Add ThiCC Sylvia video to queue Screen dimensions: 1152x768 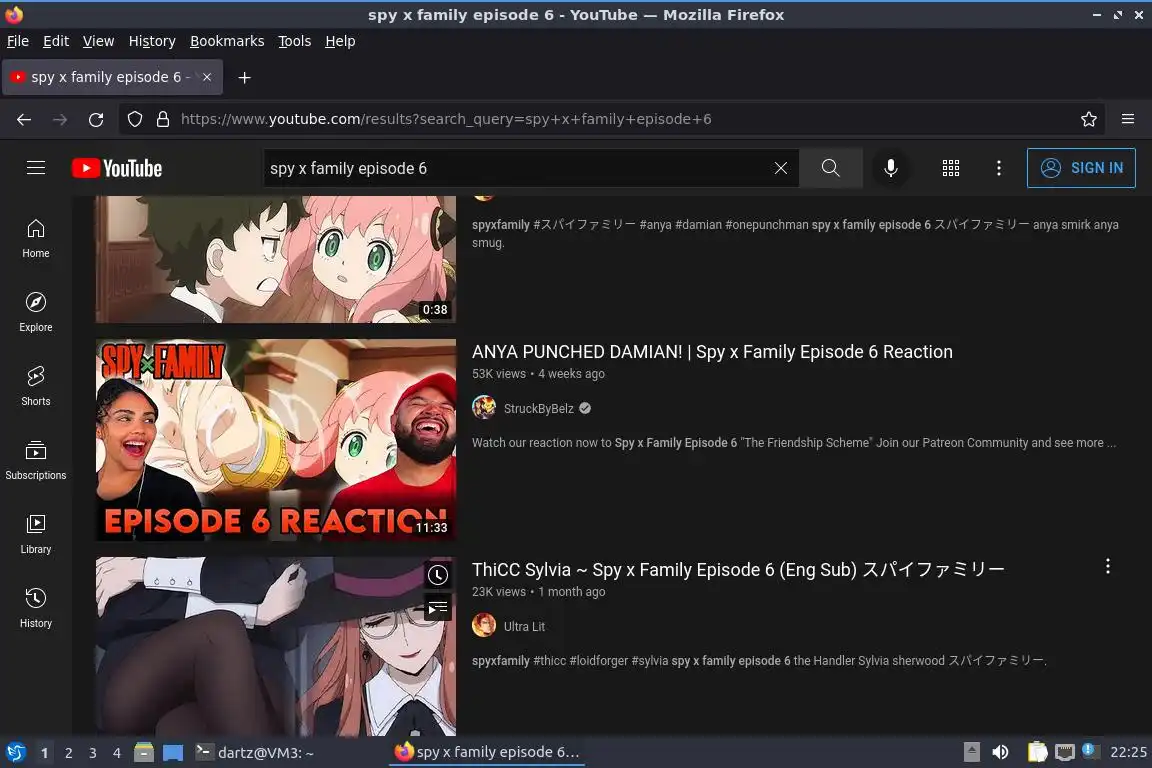click(438, 608)
